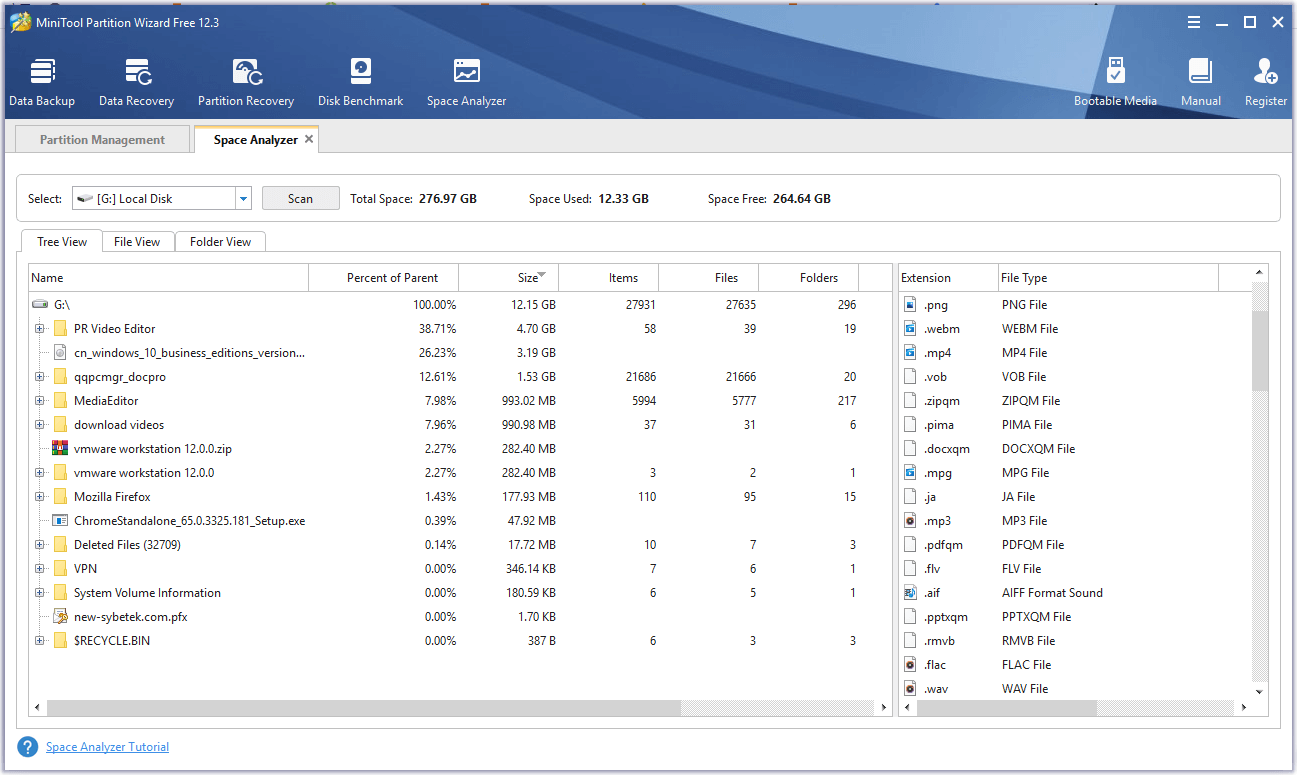Select the Folder View tab
Image resolution: width=1297 pixels, height=775 pixels.
[x=220, y=241]
